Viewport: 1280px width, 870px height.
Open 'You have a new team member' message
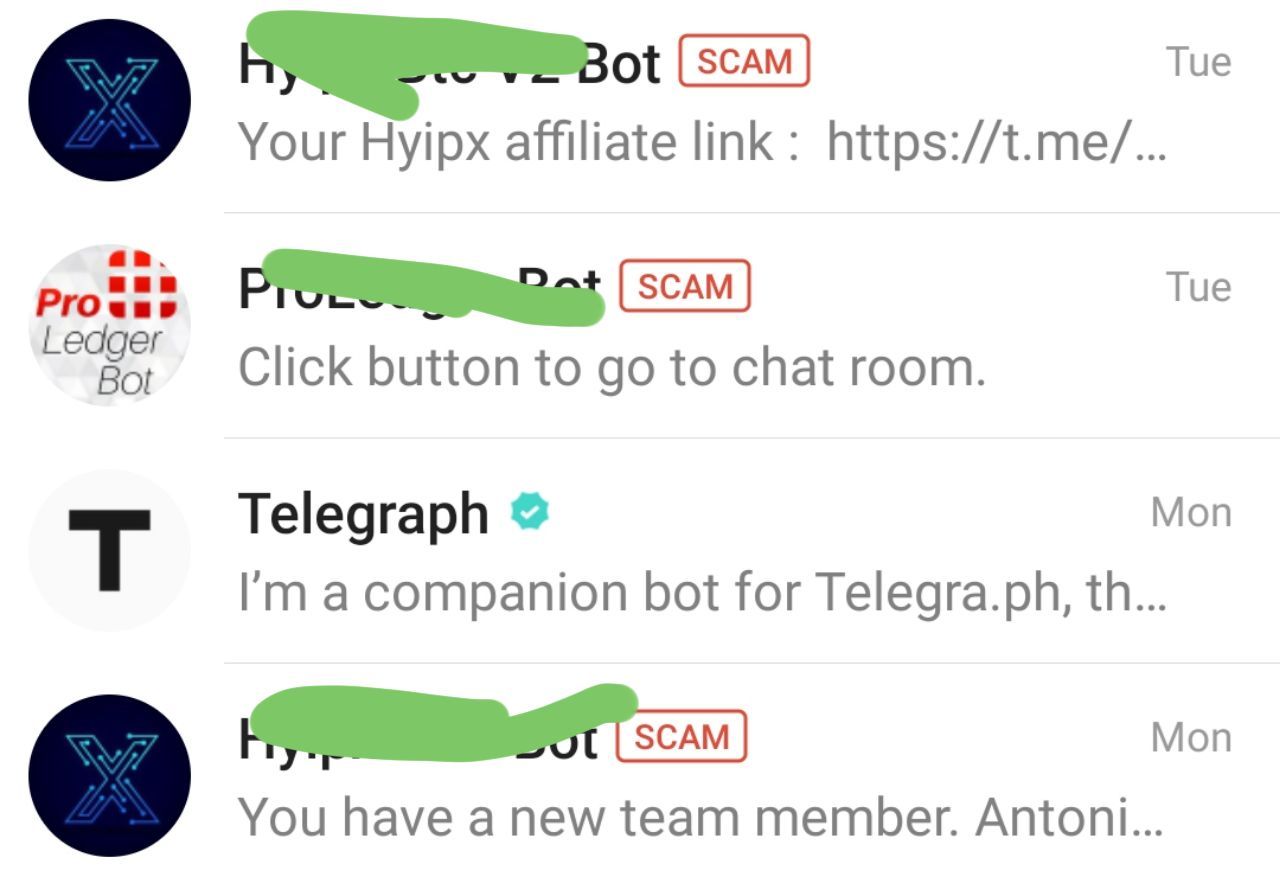pyautogui.click(x=701, y=817)
